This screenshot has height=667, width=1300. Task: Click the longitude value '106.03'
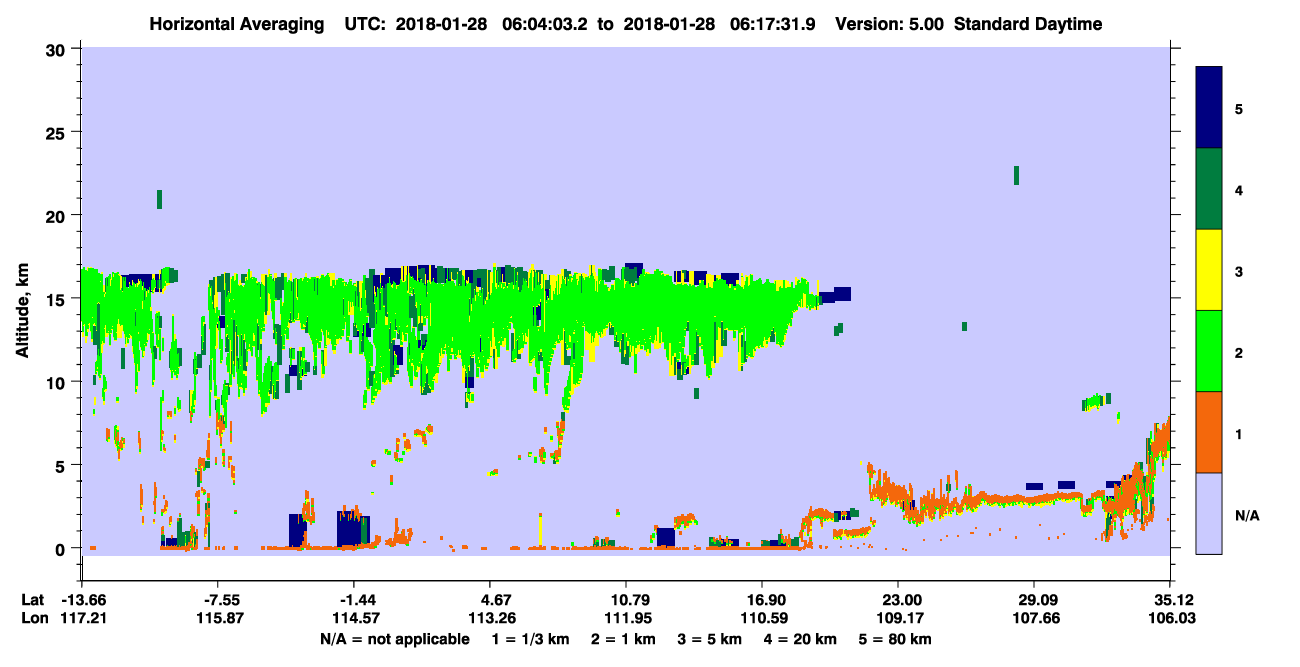[x=1170, y=618]
